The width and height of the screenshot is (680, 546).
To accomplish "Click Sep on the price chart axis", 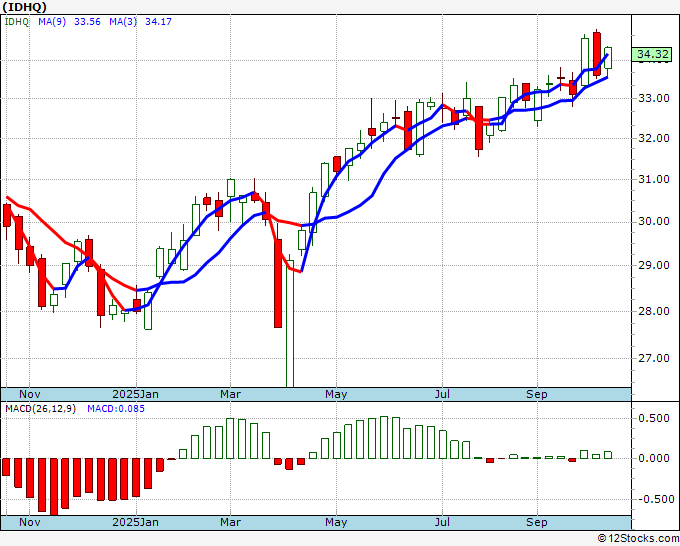I will 536,394.
